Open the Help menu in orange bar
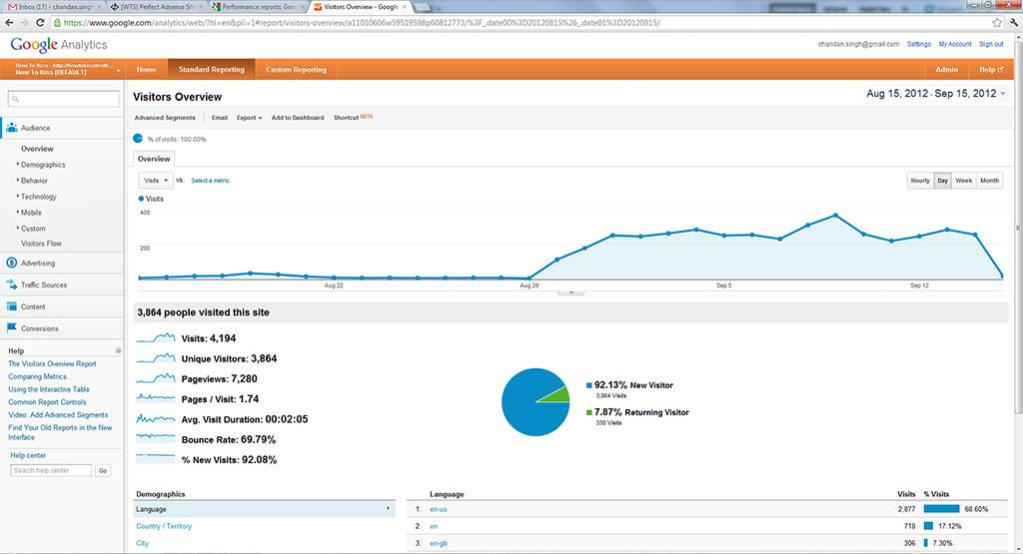The width and height of the screenshot is (1023, 554). (991, 69)
